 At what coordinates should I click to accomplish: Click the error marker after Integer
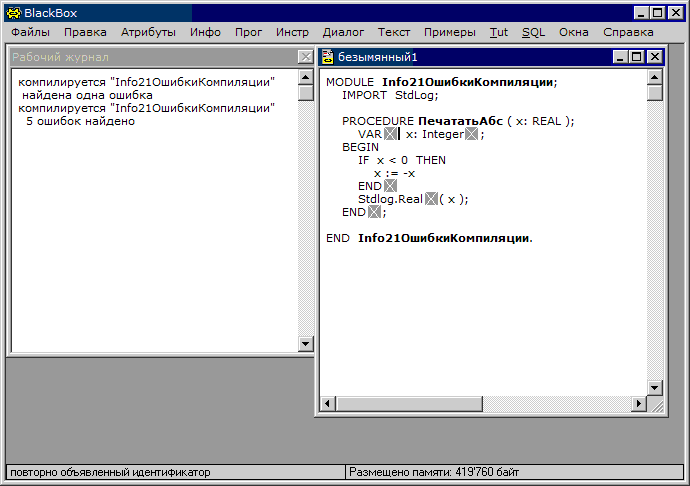point(471,134)
